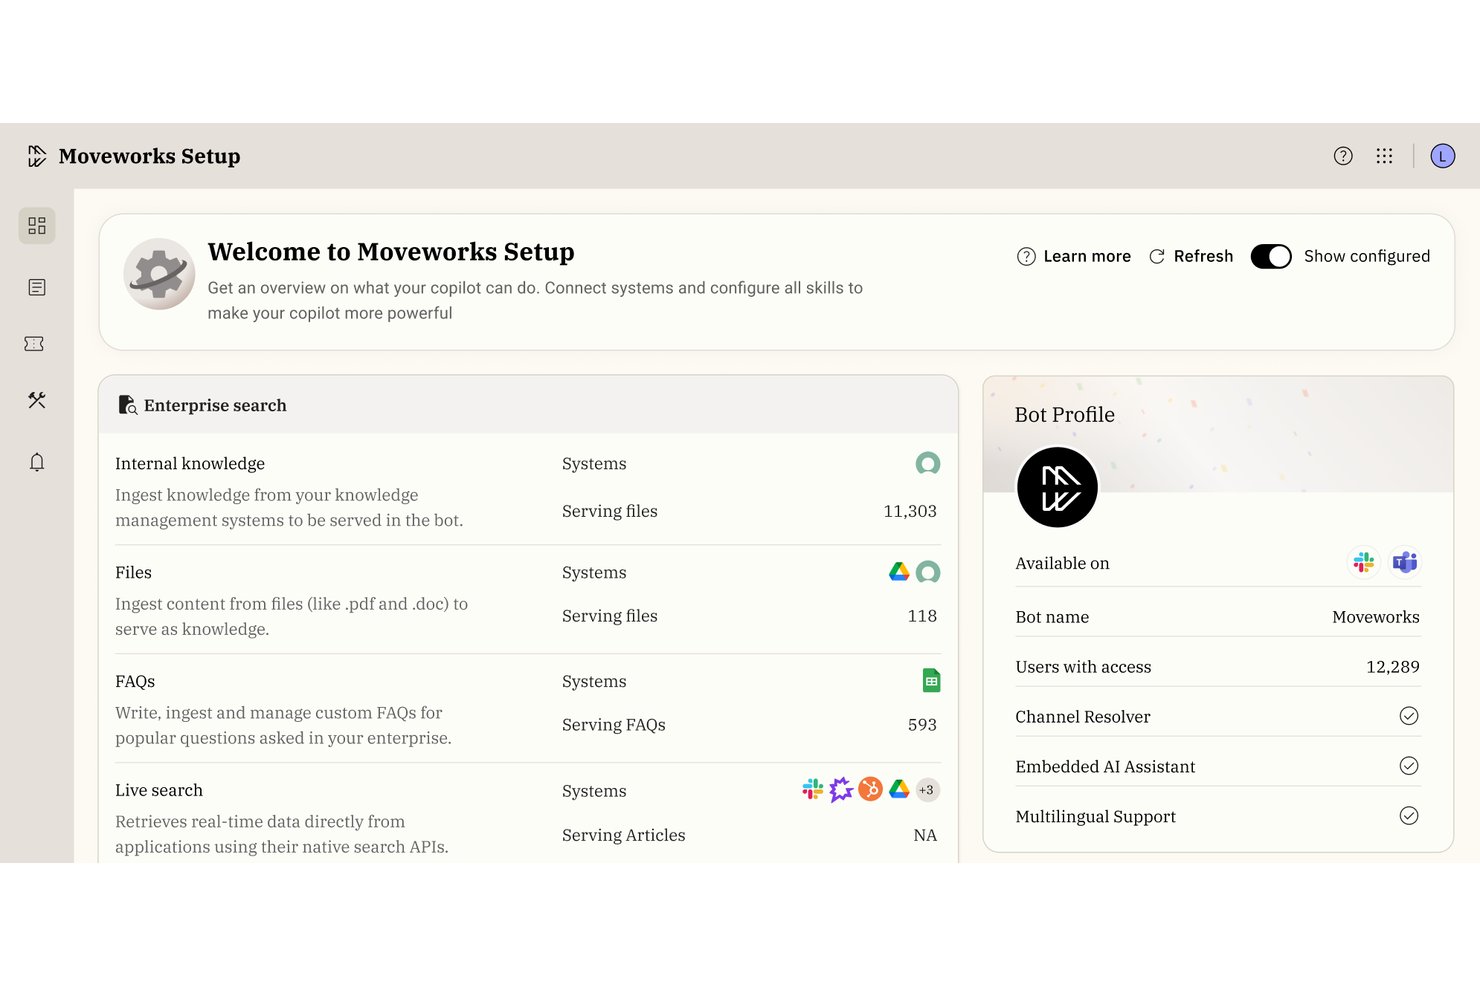The width and height of the screenshot is (1480, 987).
Task: Click the Bot Profile heading
Action: coord(1065,415)
